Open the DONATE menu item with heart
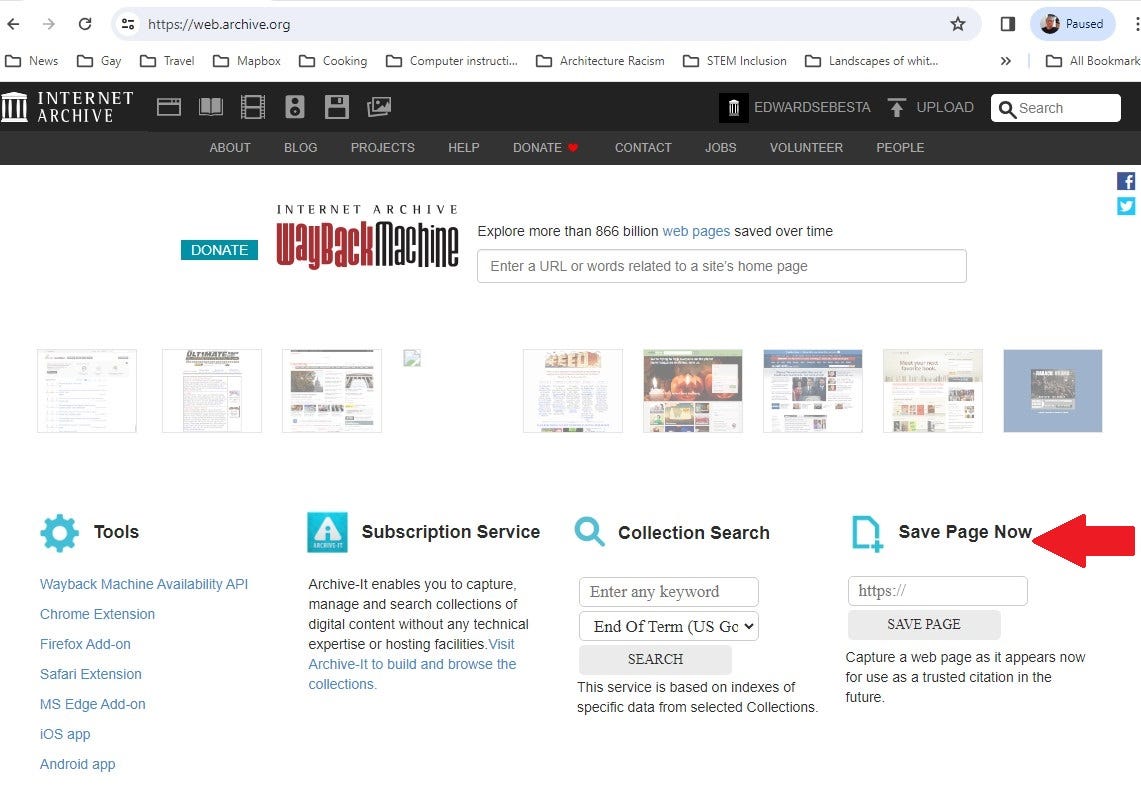 (546, 148)
